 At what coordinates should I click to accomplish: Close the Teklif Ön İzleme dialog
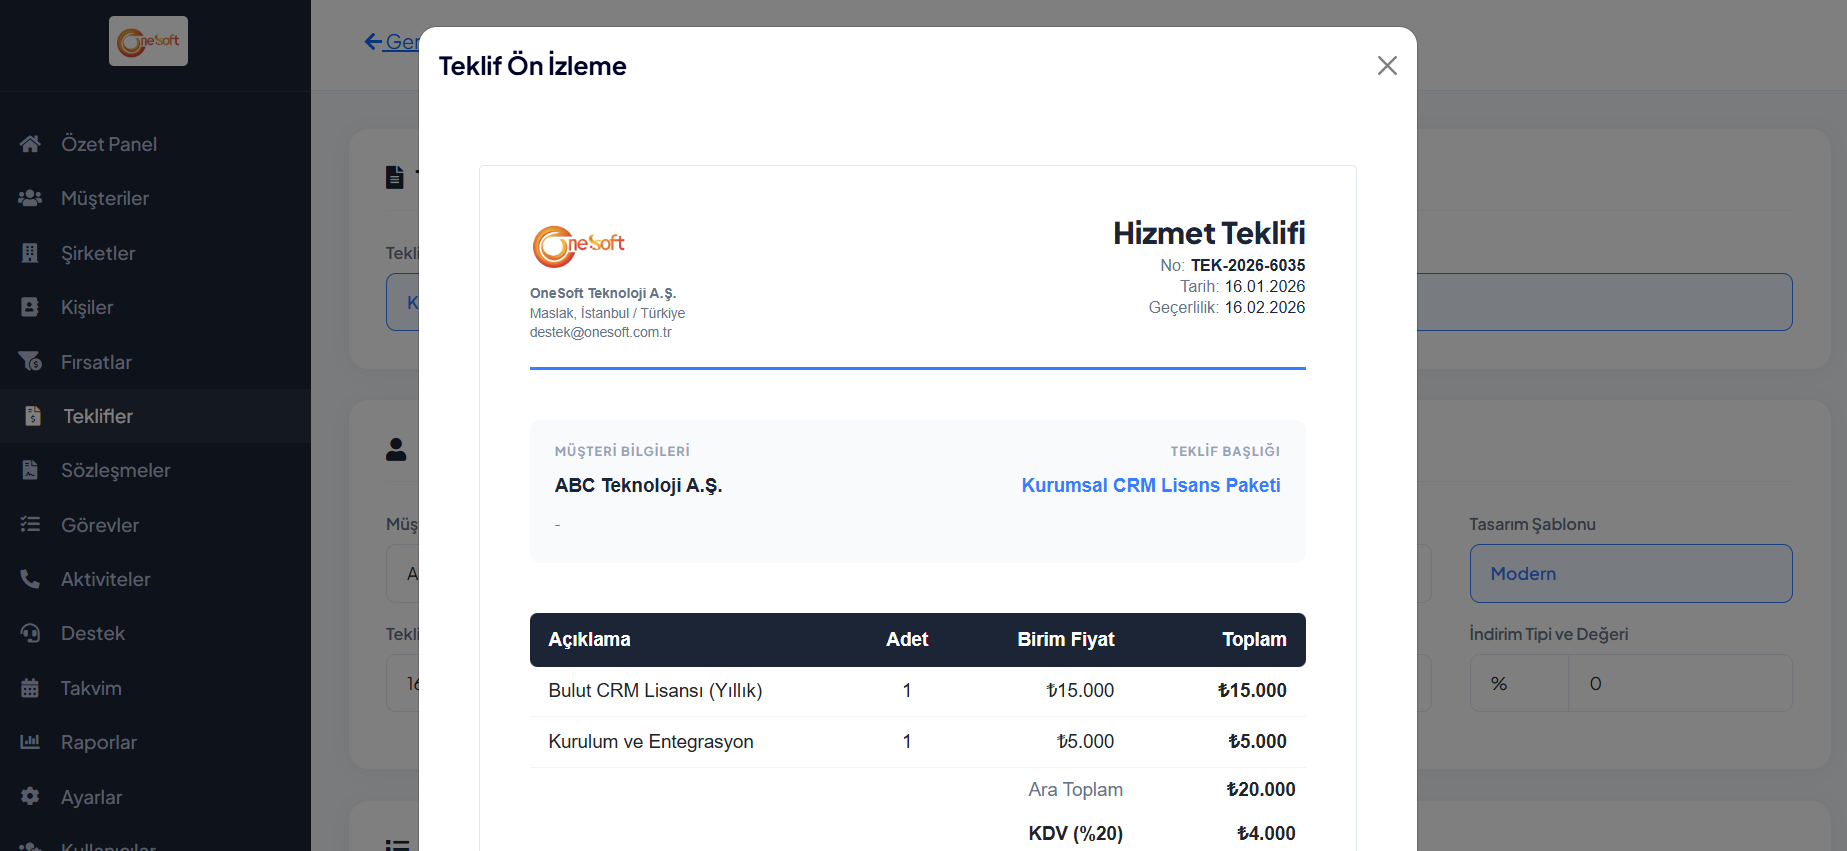(x=1387, y=66)
